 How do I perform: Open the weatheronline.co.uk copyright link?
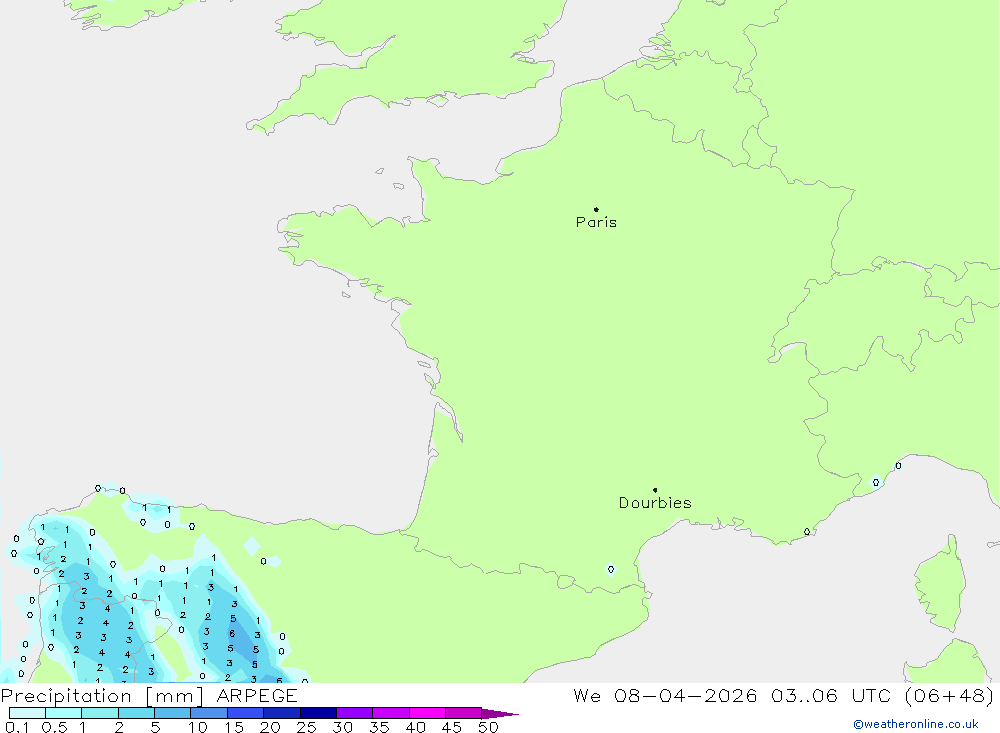point(916,724)
